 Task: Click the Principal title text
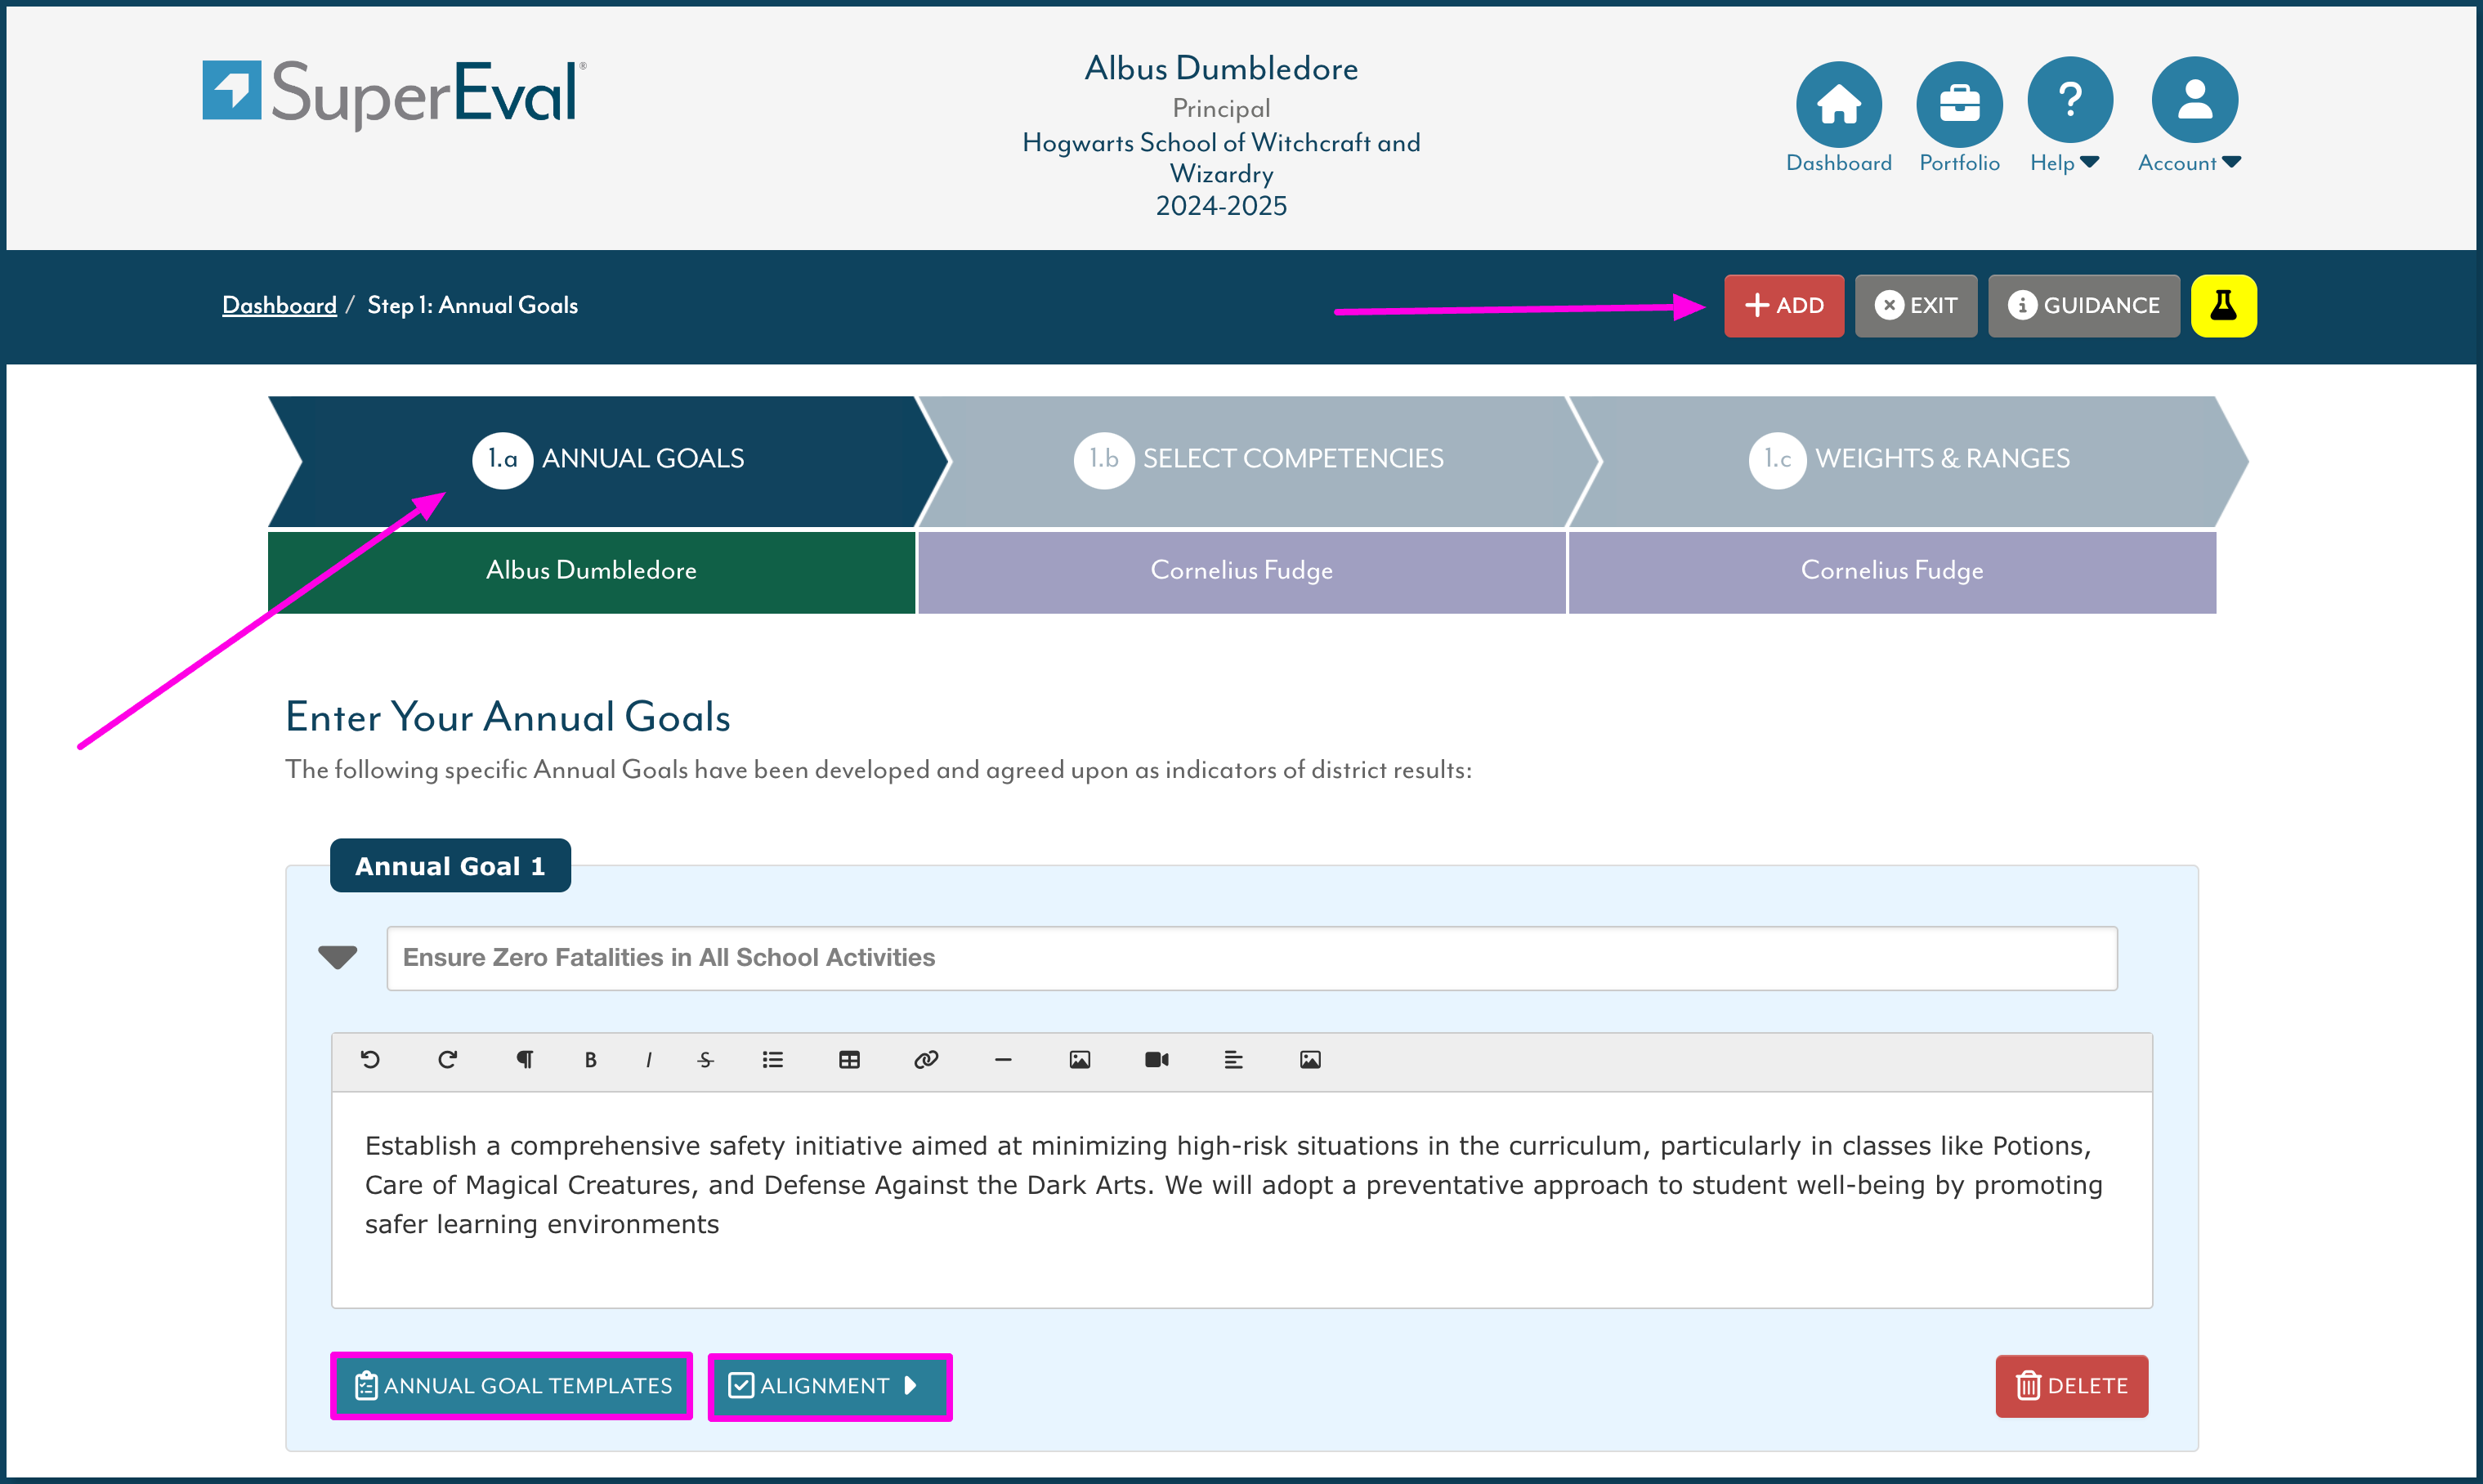[1221, 108]
